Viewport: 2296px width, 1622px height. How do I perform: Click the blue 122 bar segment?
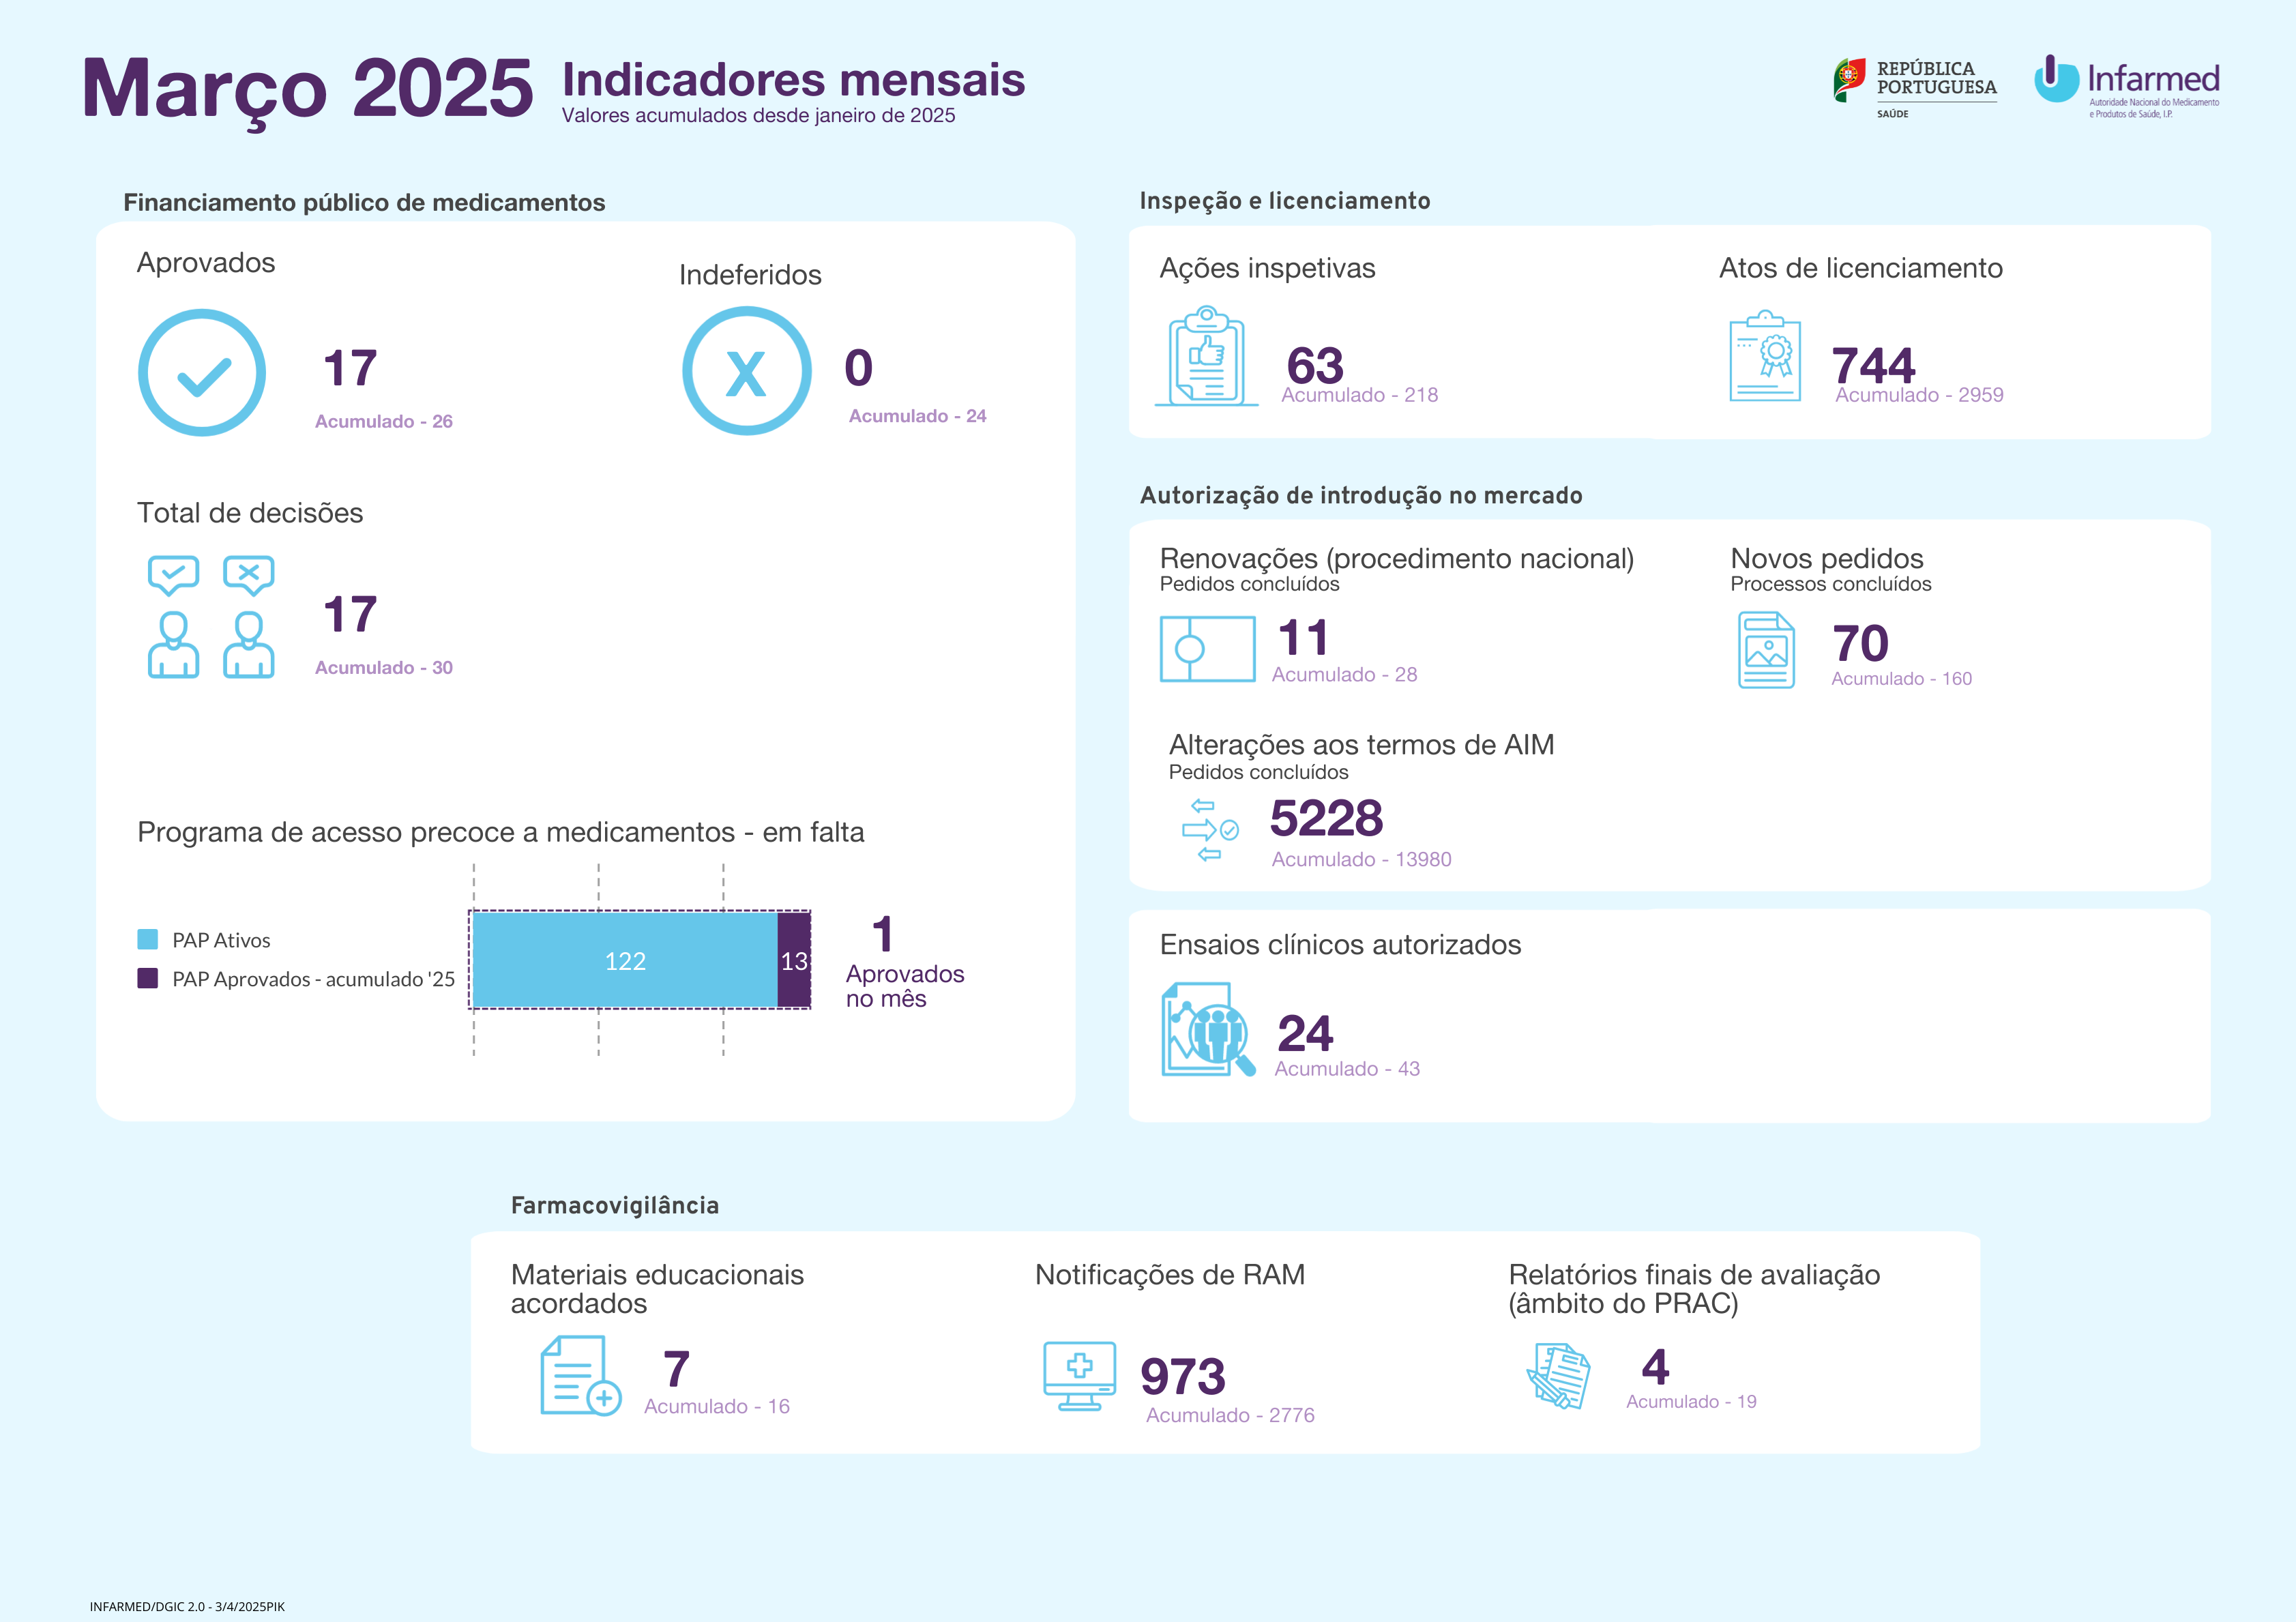[x=625, y=960]
